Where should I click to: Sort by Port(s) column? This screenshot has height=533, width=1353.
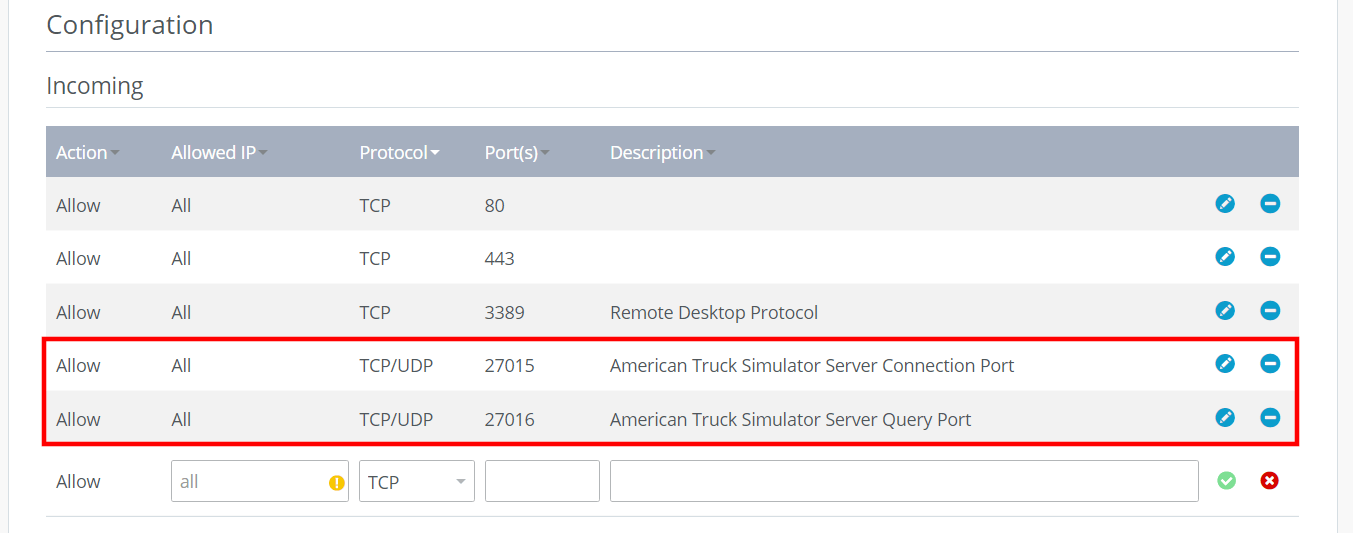(x=517, y=153)
